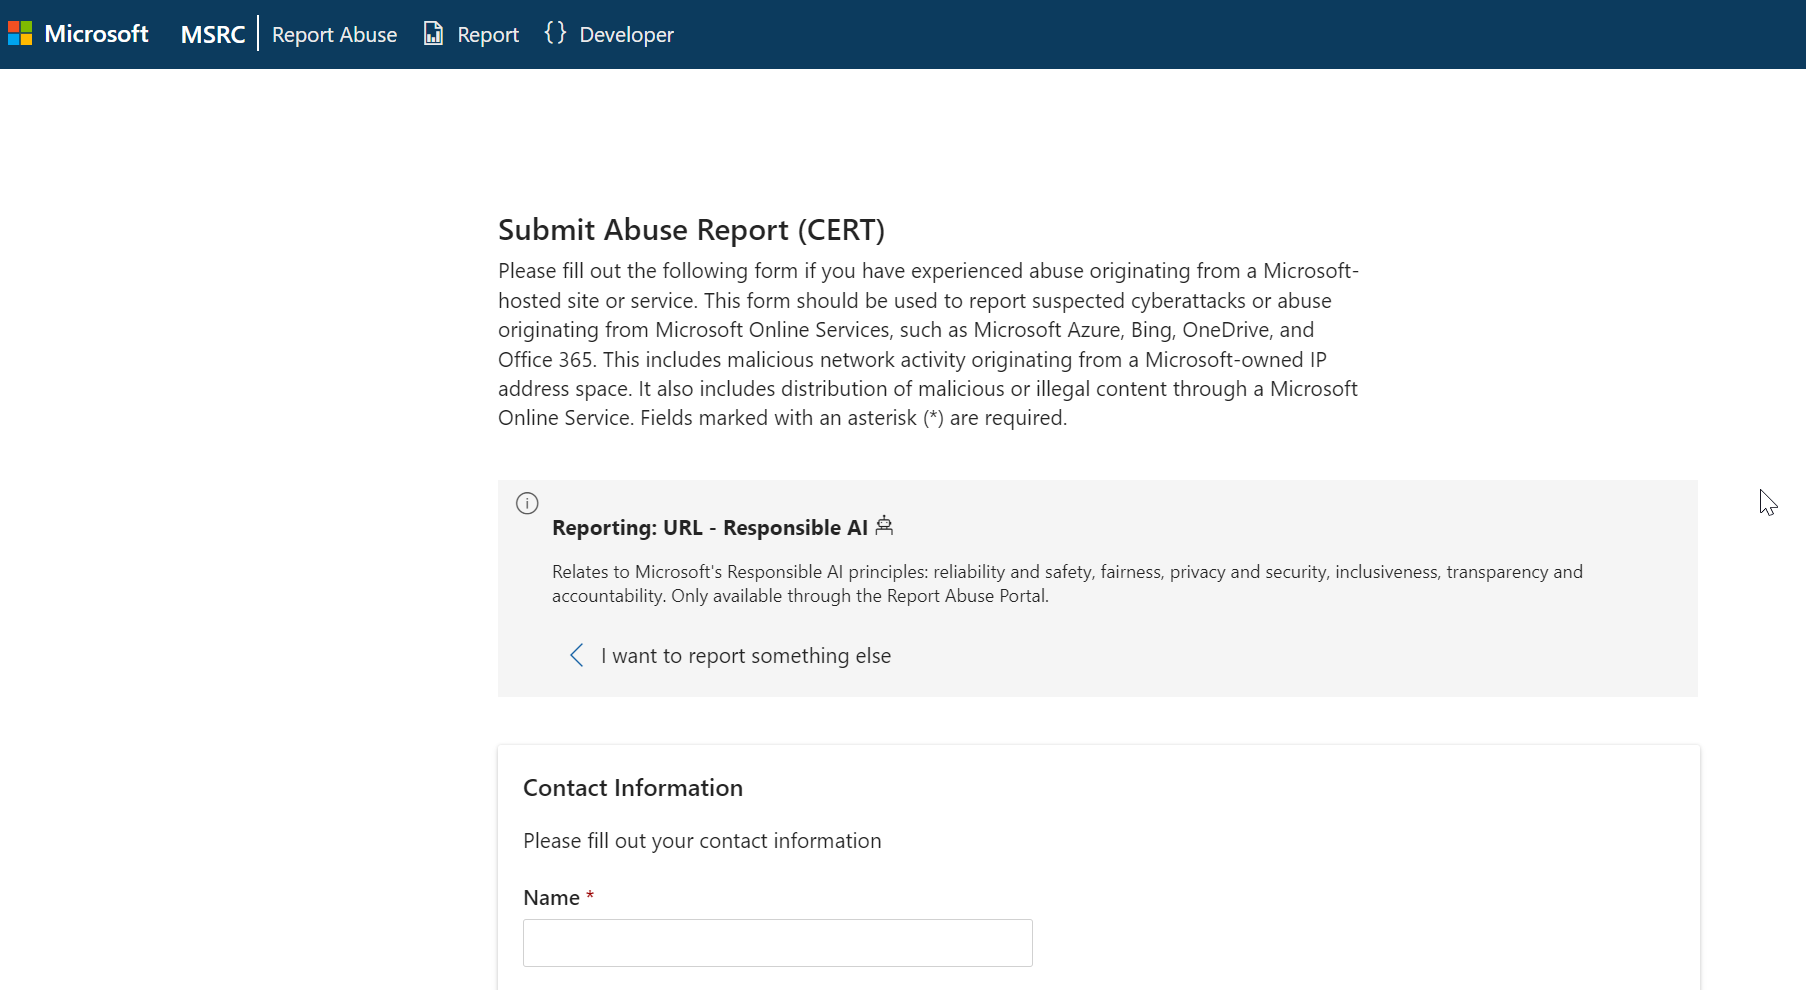Screen dimensions: 1806x990
Task: Click the Responsible AI principles description
Action: (x=1067, y=584)
